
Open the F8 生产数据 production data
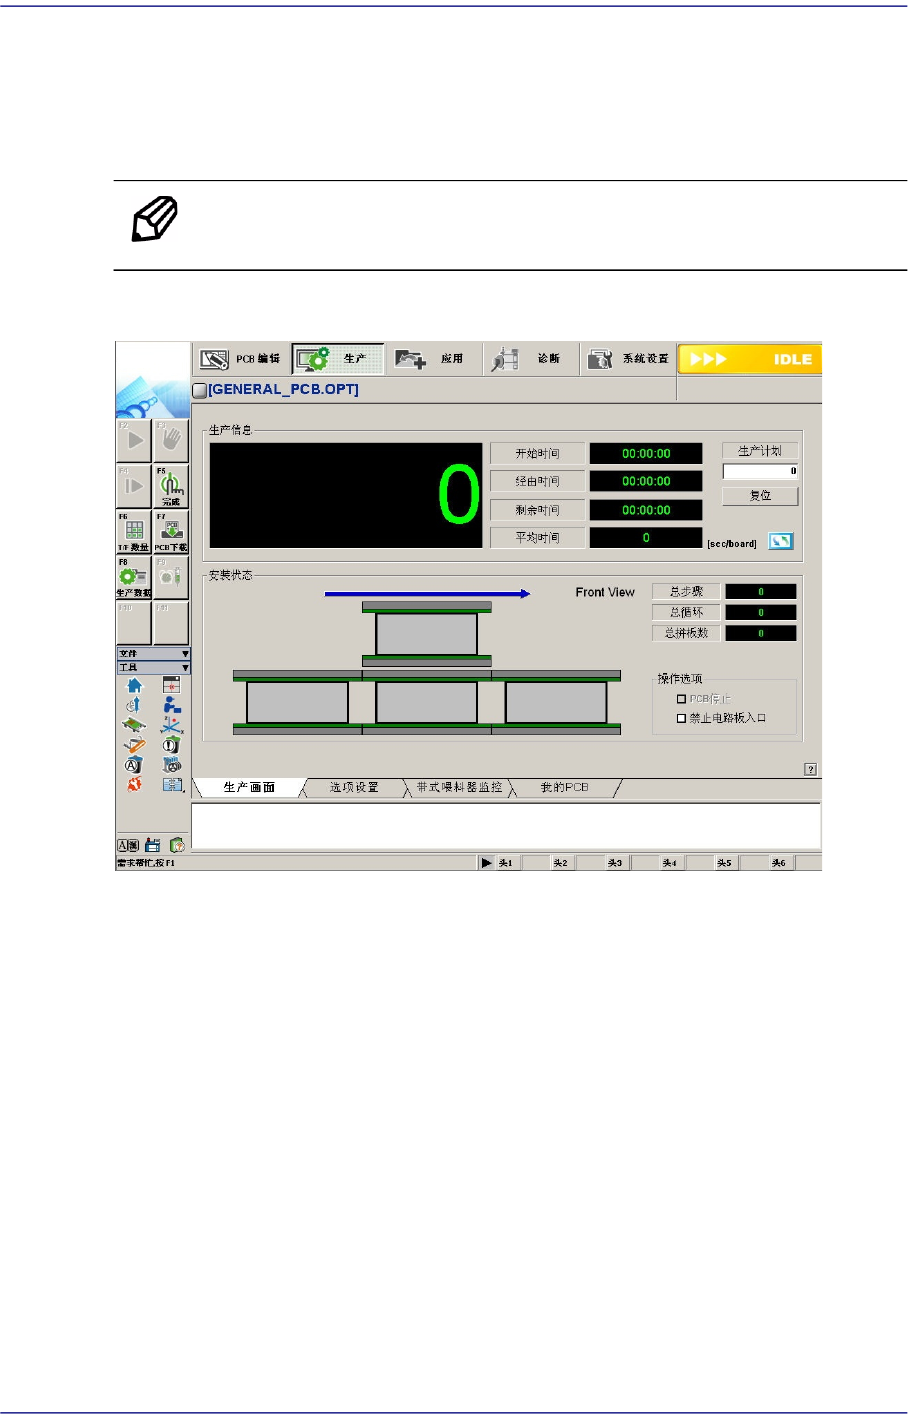(x=134, y=577)
